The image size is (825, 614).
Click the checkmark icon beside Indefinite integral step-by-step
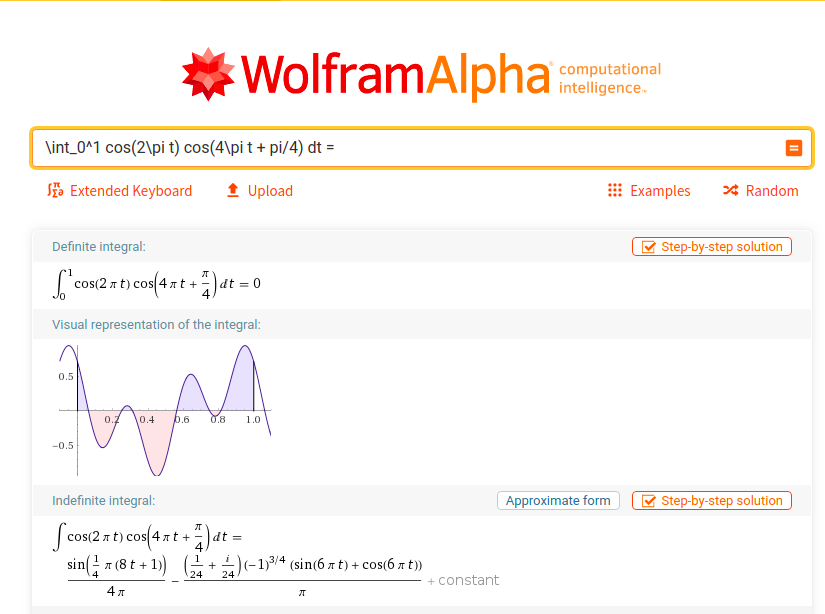(648, 501)
